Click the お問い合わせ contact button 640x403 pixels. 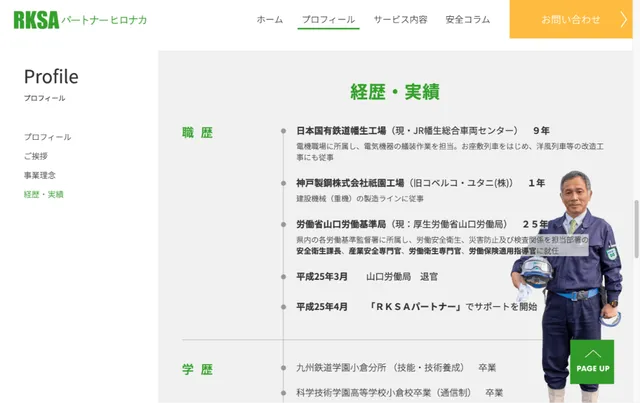571,19
